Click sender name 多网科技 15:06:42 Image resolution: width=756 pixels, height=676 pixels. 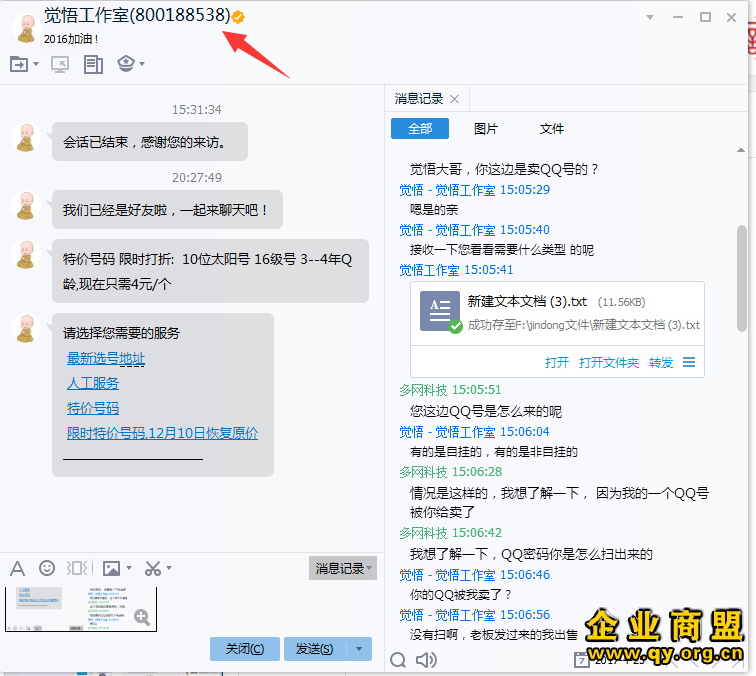pyautogui.click(x=450, y=533)
